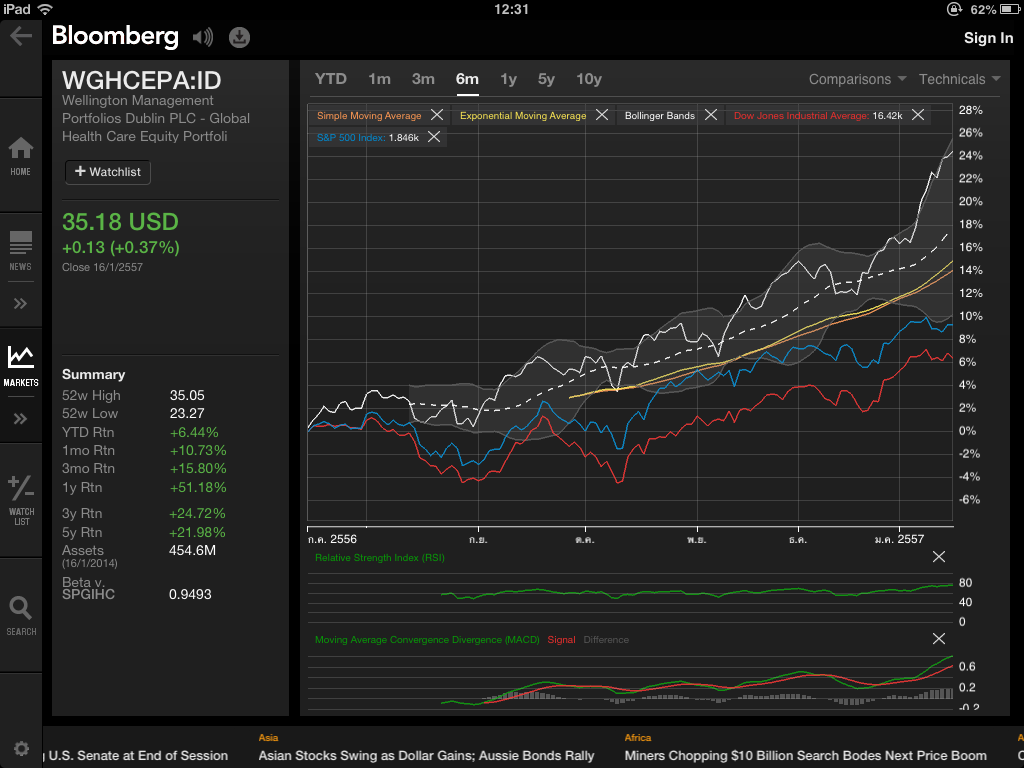Open the Watch List section
The image size is (1024, 768).
21,500
